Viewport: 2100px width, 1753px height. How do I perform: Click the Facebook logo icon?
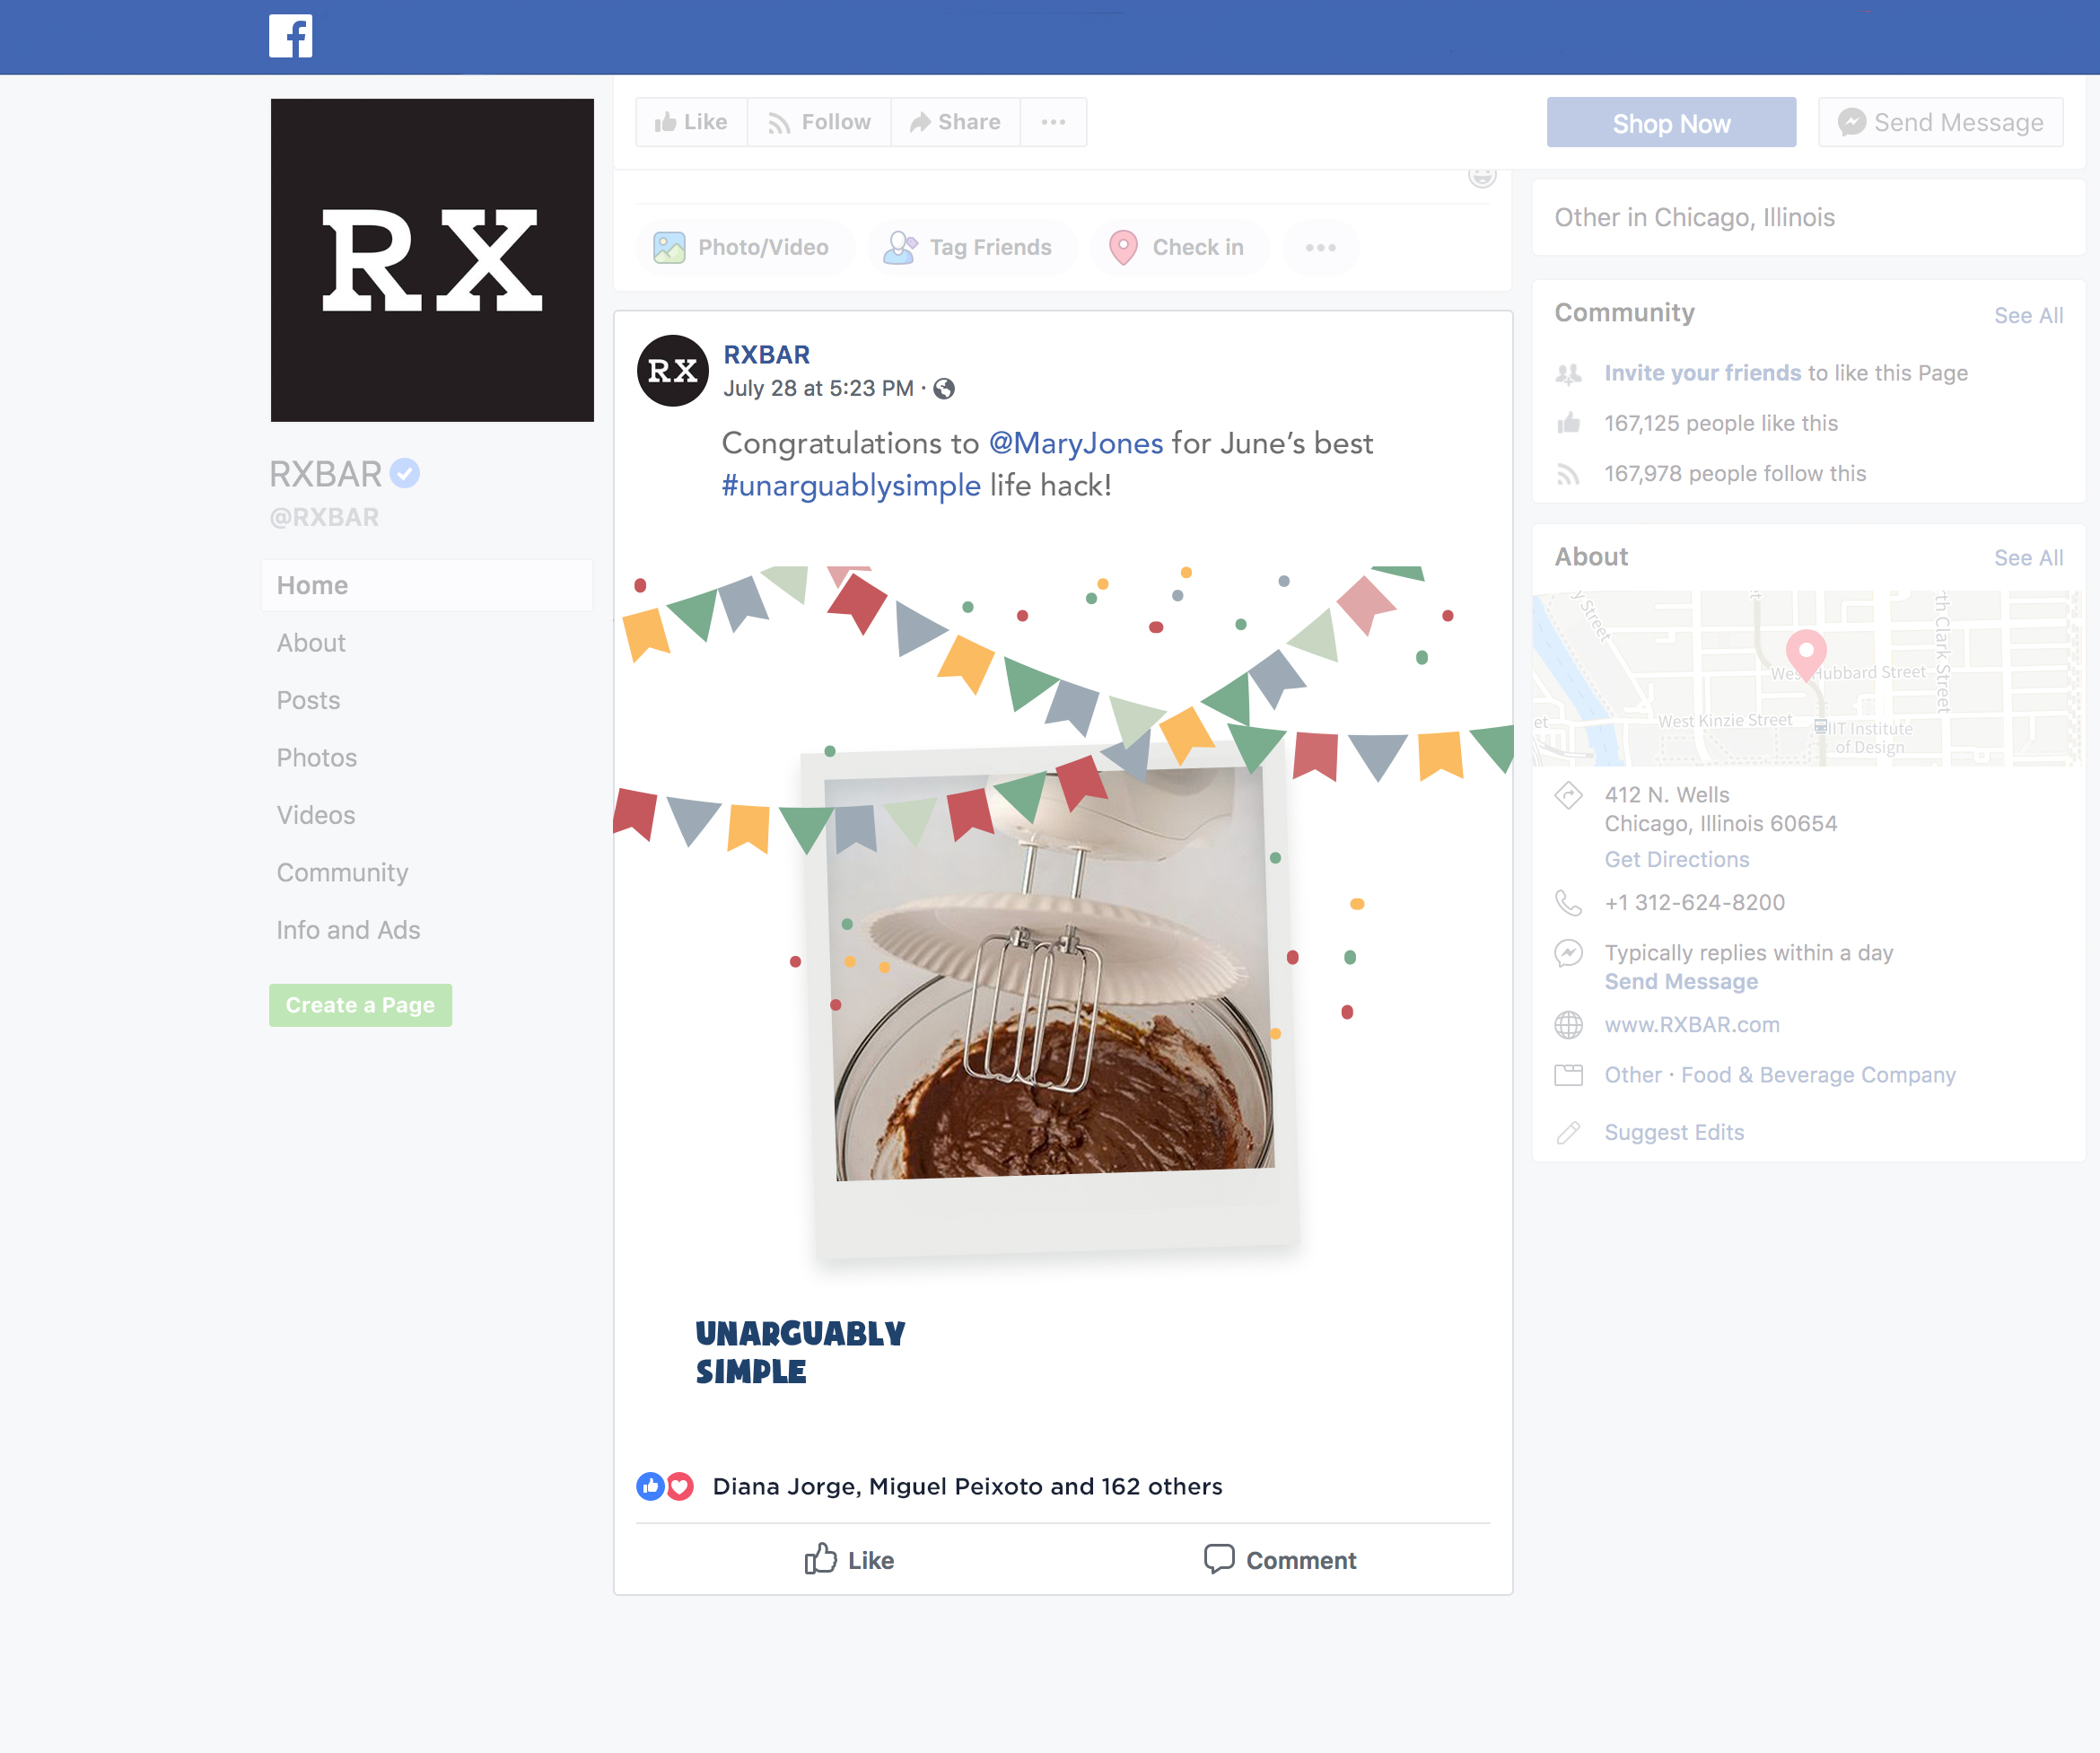(x=290, y=36)
